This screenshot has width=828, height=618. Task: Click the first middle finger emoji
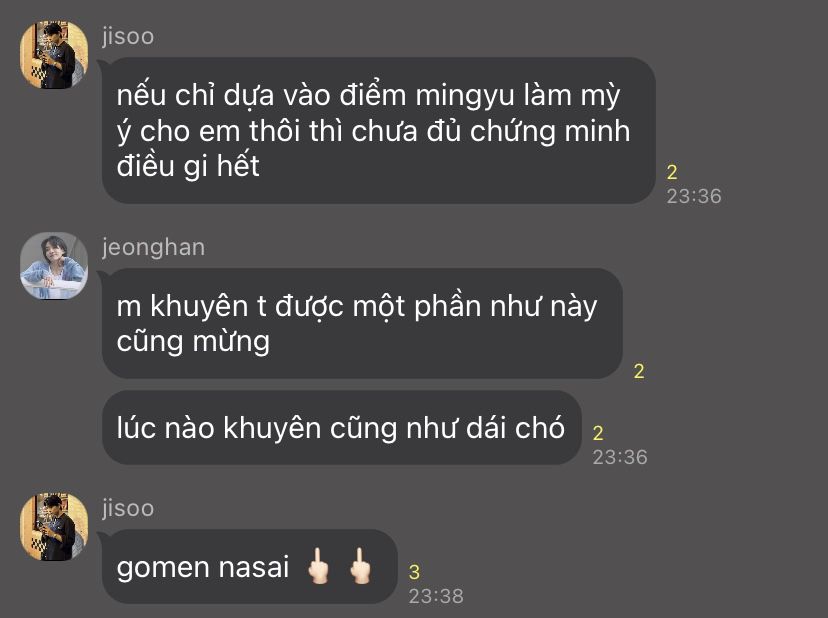click(318, 566)
